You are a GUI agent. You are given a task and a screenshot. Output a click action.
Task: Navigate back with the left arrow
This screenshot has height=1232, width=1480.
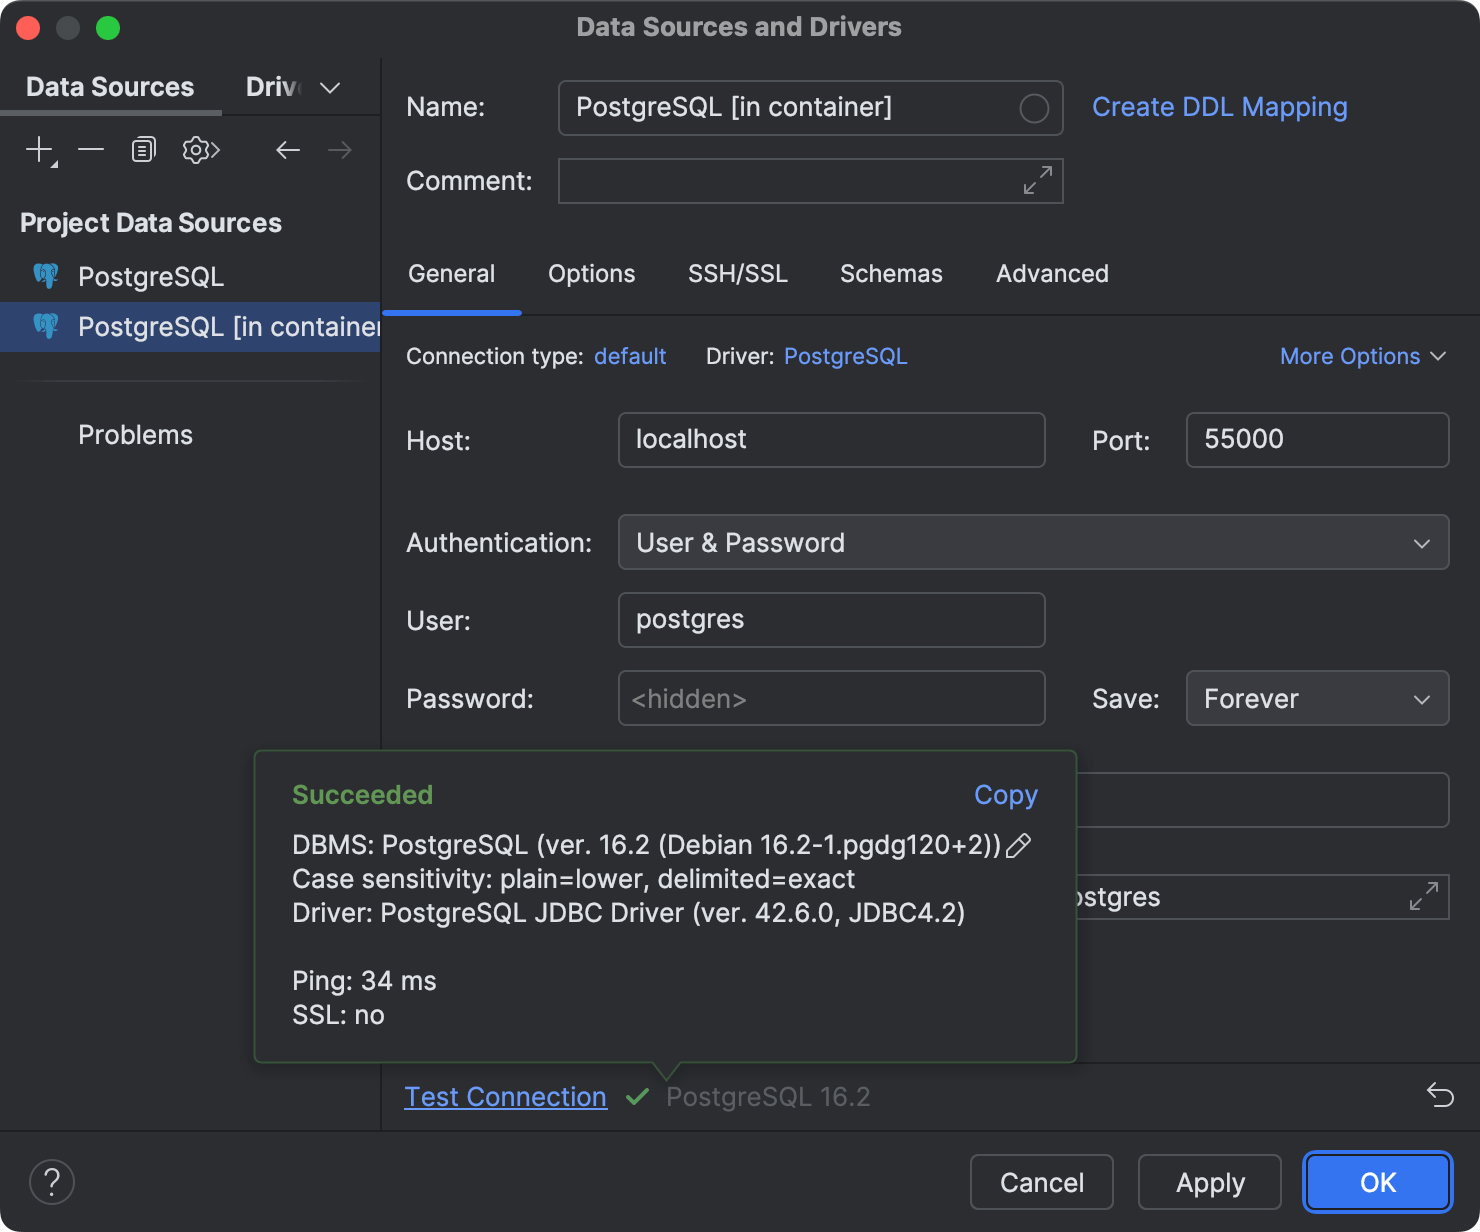tap(288, 150)
